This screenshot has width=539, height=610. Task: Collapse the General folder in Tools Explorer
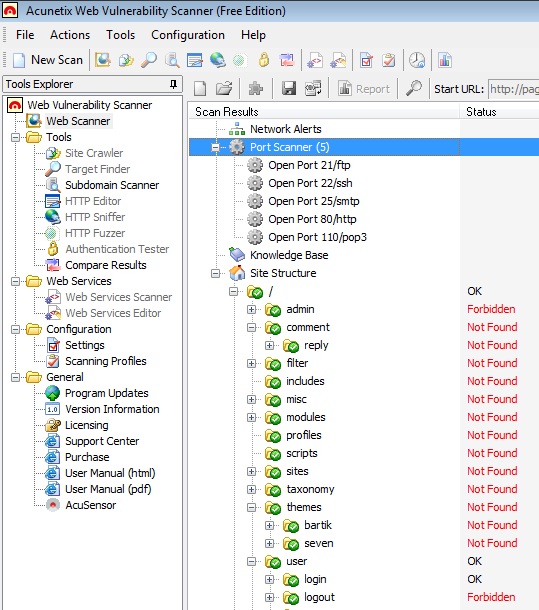[16, 377]
